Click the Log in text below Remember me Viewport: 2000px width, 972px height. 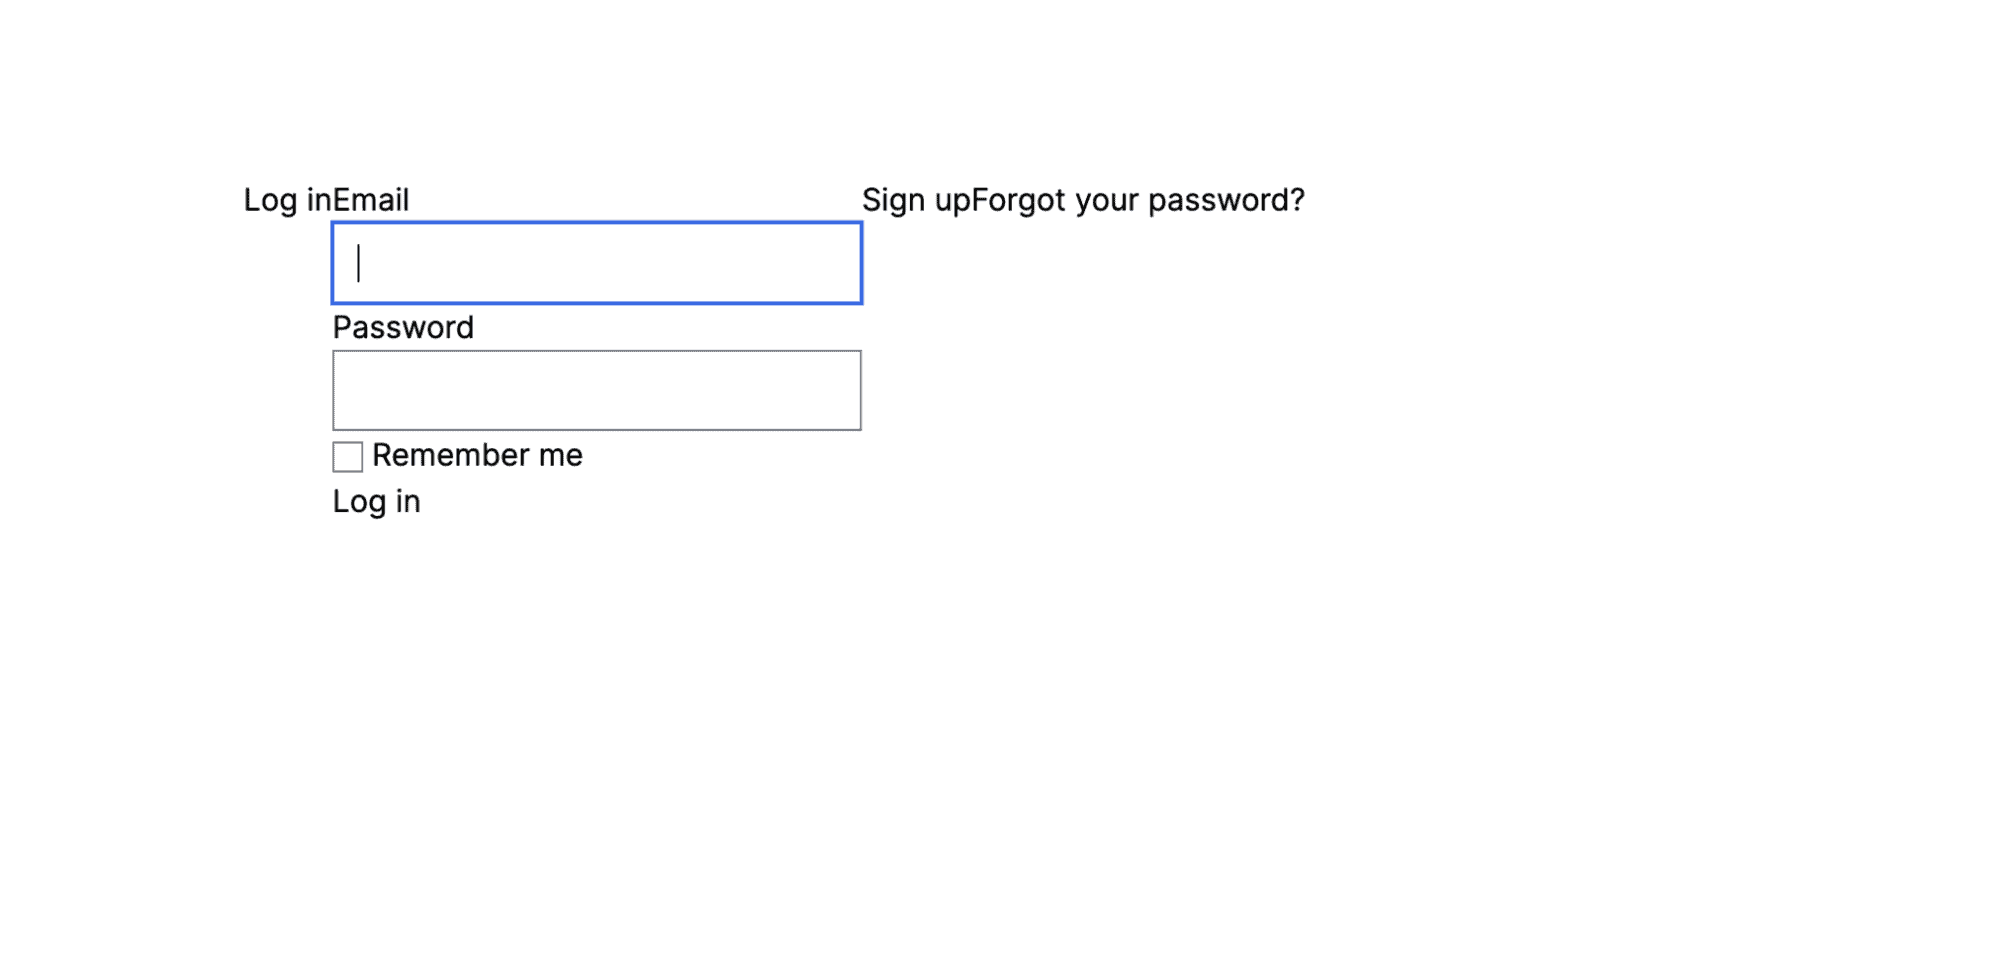pyautogui.click(x=376, y=502)
